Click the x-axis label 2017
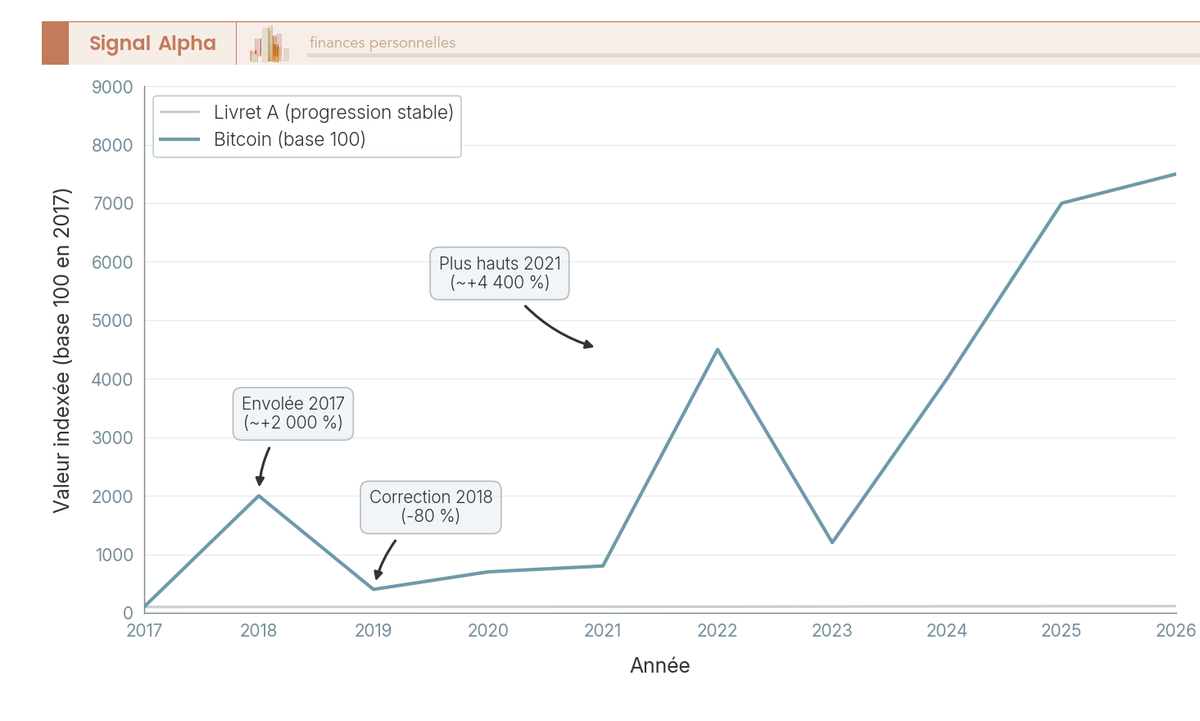1200x721 pixels. click(145, 631)
